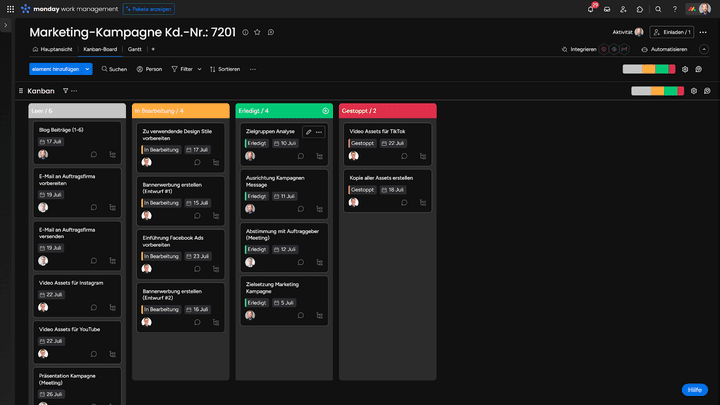Click Pakete anzeigen button
This screenshot has height=405, width=720.
click(x=148, y=9)
